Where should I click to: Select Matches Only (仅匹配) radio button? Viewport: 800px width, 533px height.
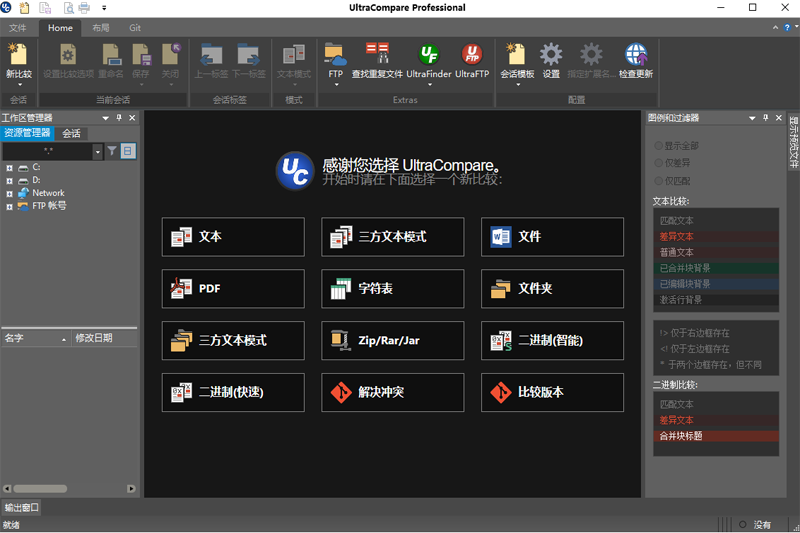[x=658, y=181]
